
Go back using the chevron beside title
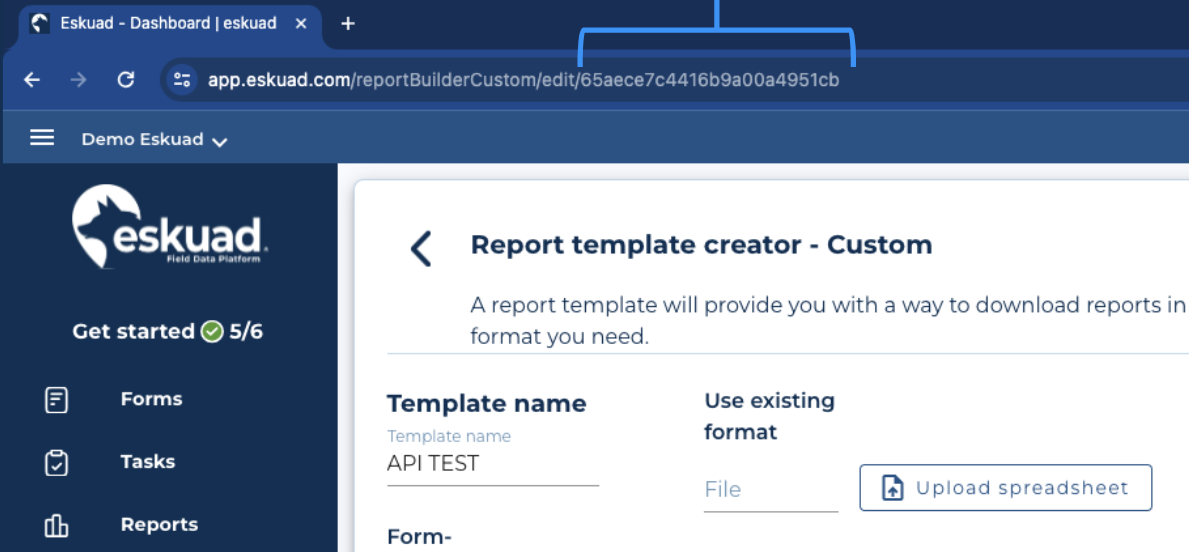(420, 249)
